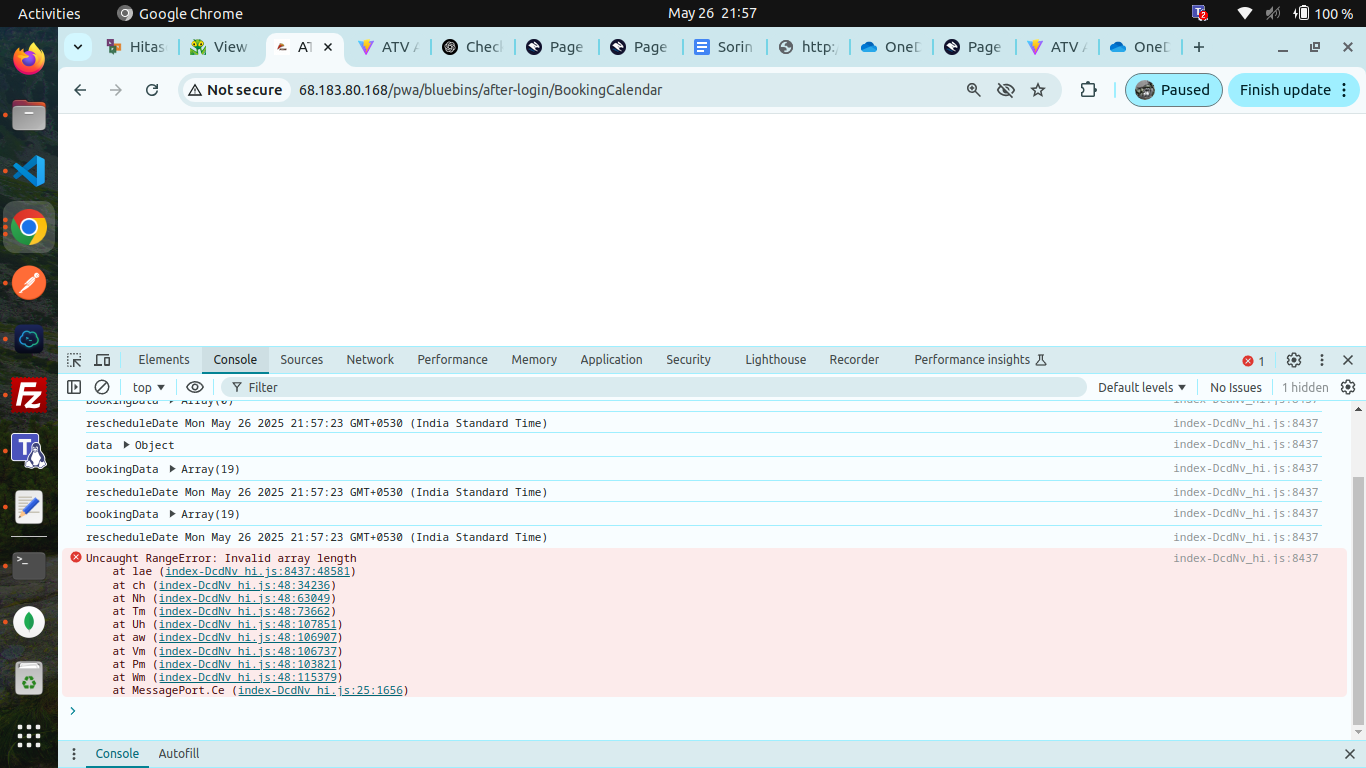Open Default levels dropdown
The image size is (1366, 768).
(1142, 387)
